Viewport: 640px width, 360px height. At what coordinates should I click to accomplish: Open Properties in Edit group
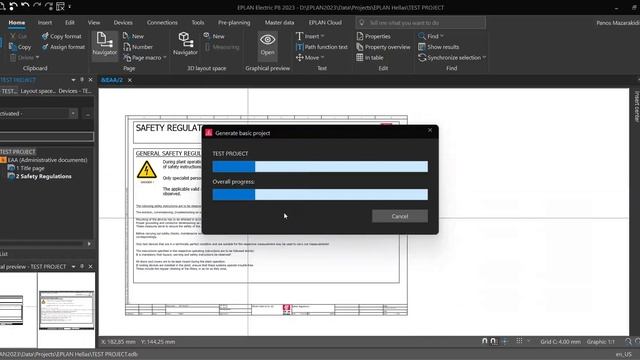coord(373,36)
